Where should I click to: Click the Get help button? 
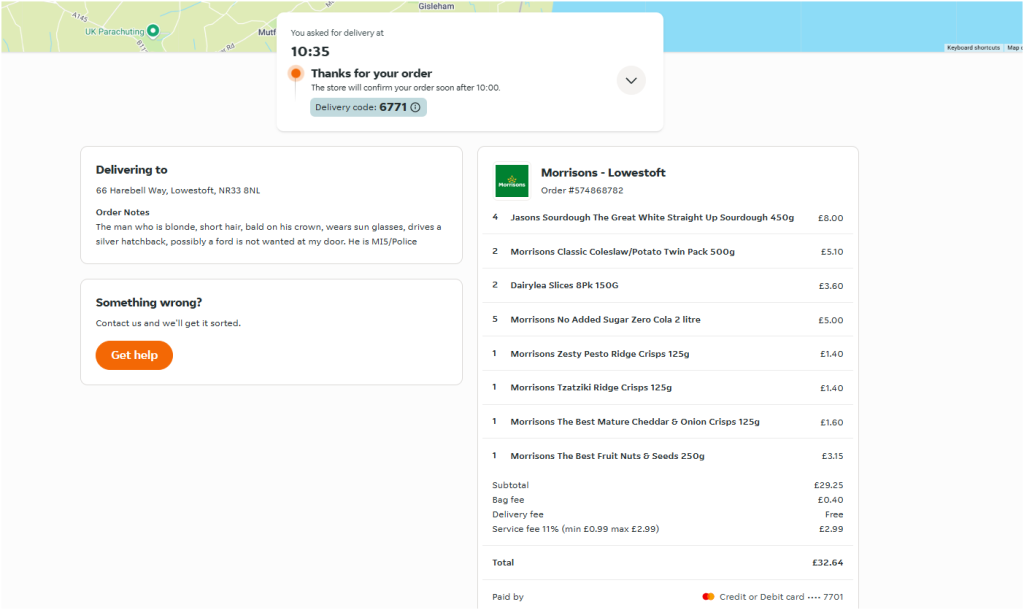(134, 355)
